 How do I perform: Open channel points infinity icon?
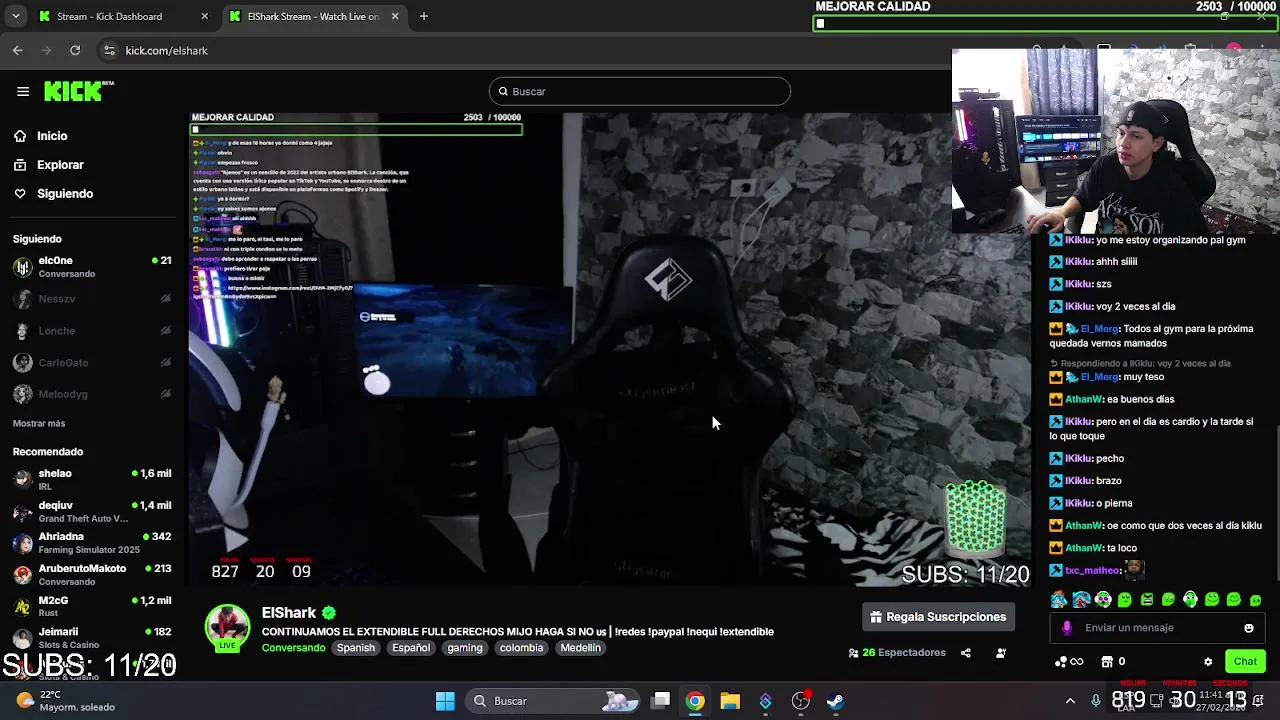(x=1069, y=661)
